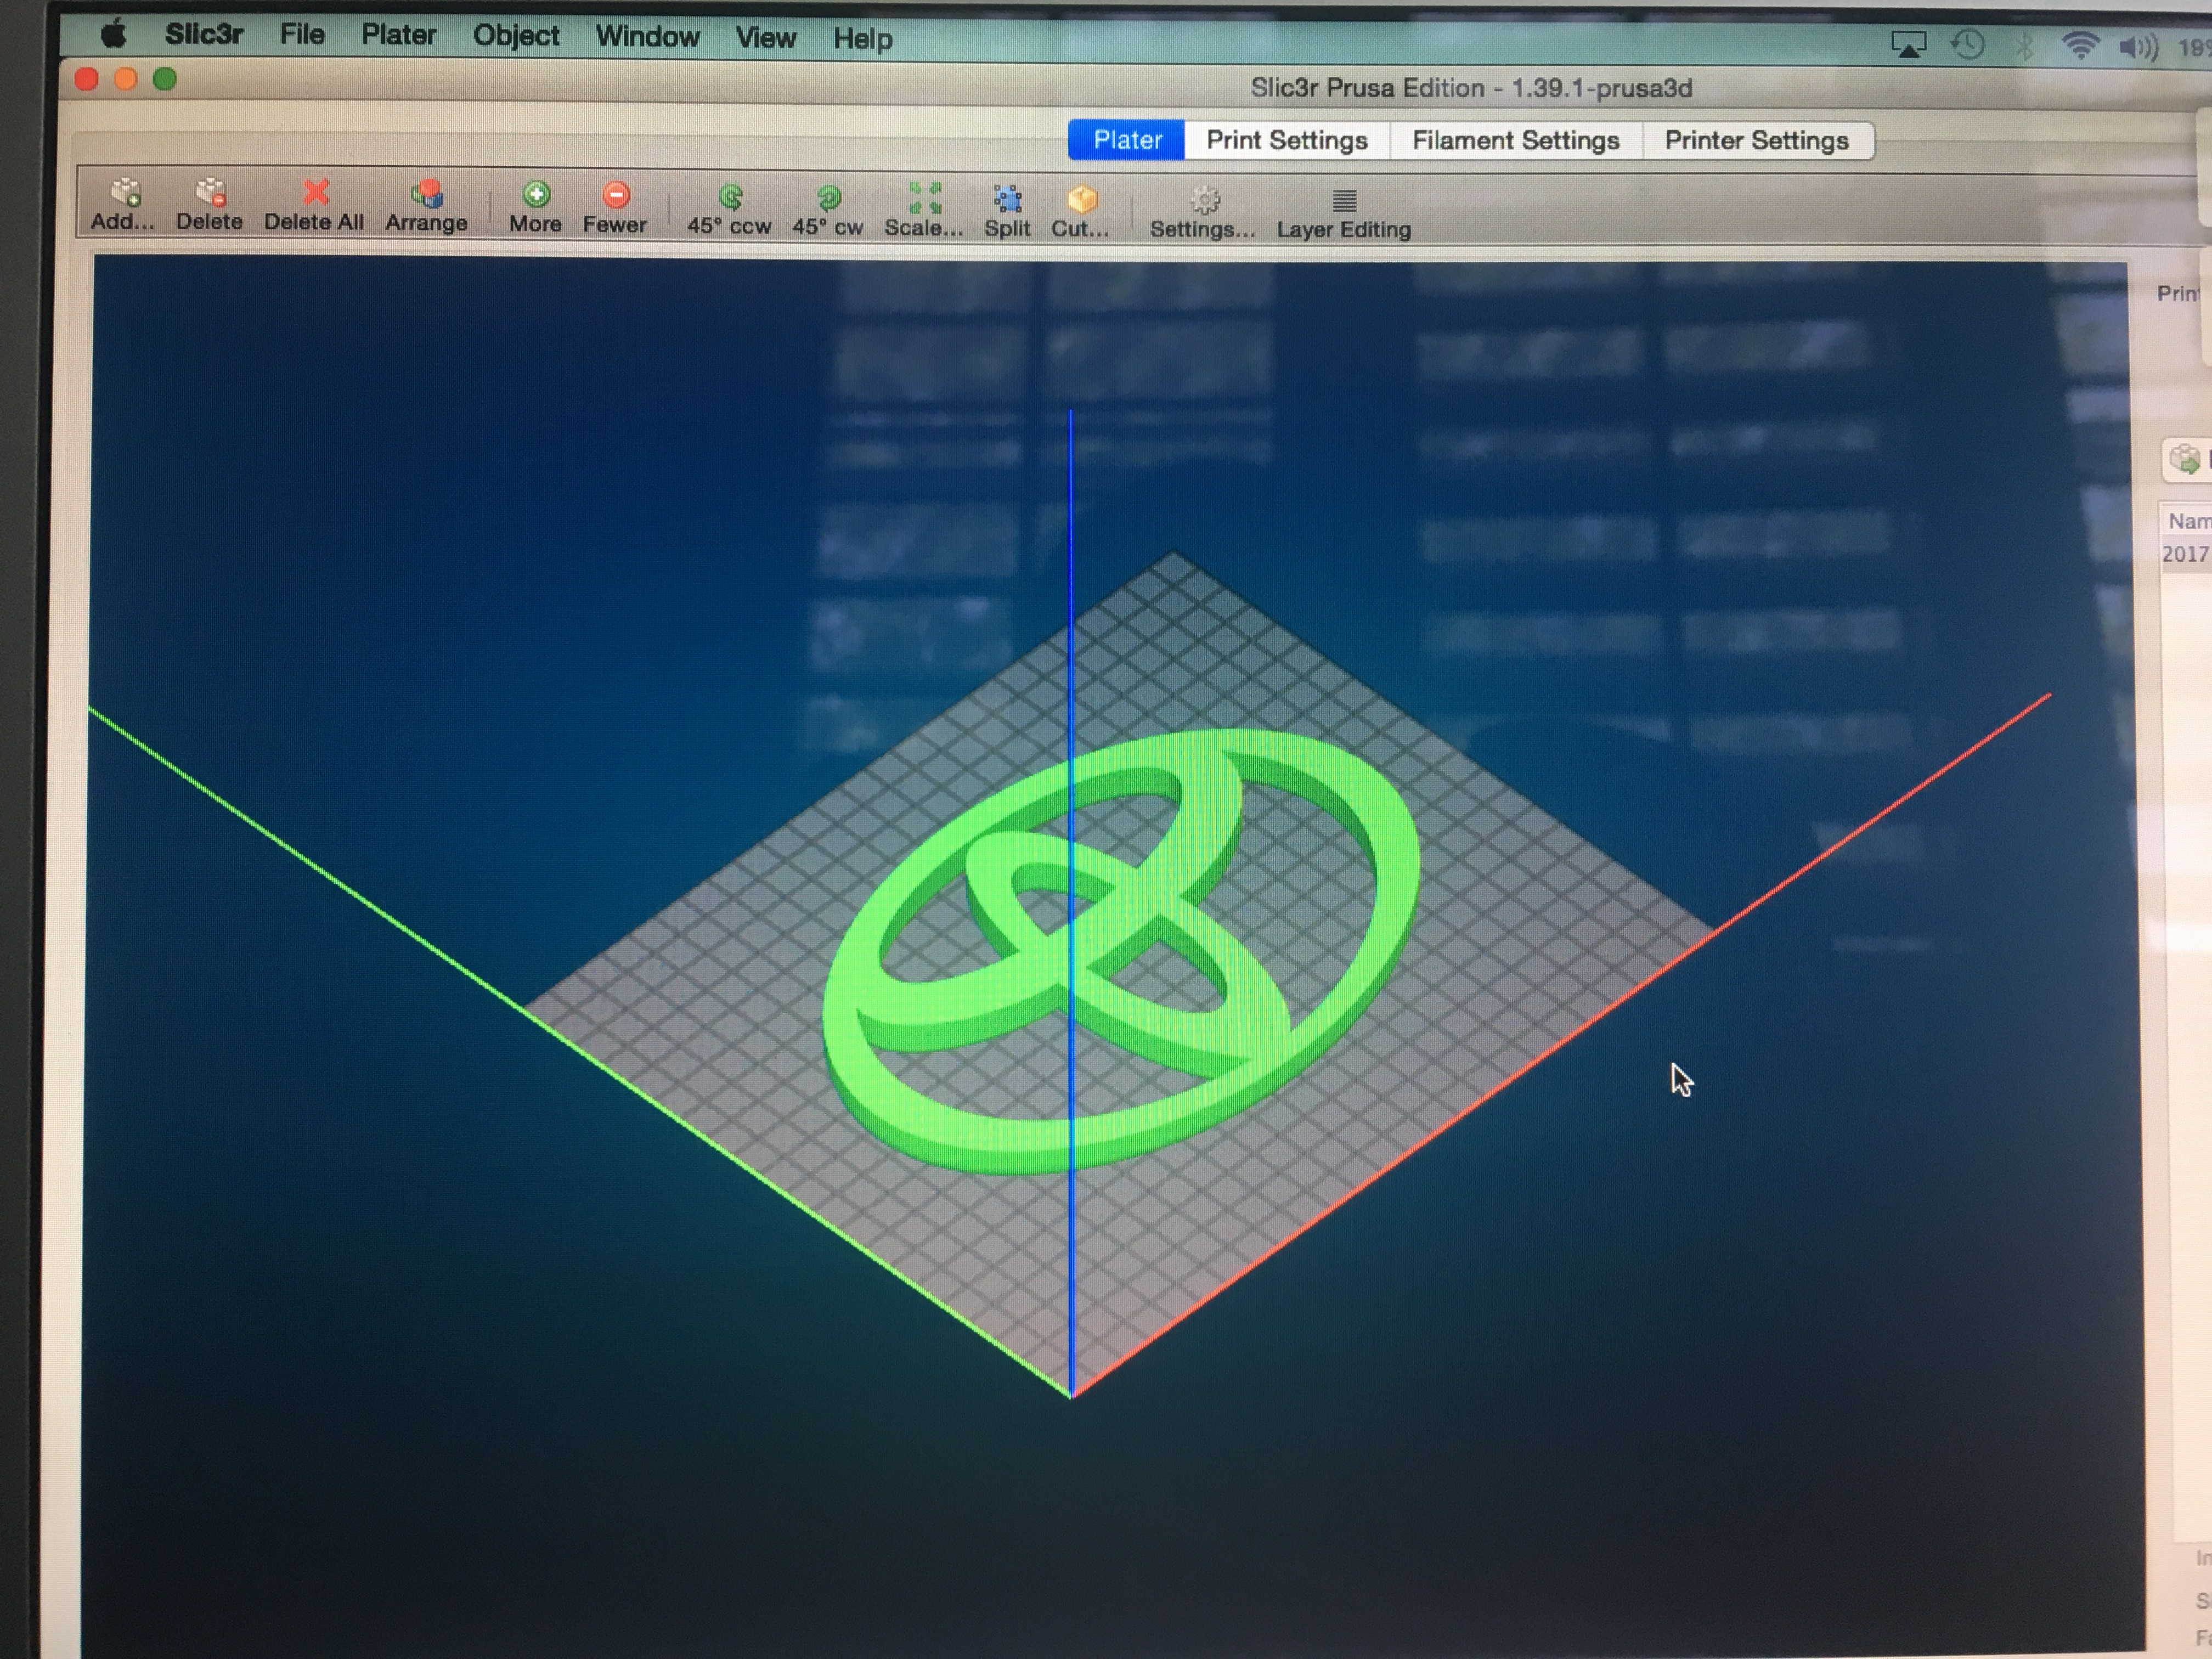This screenshot has width=2212, height=1659.
Task: Switch to the Plater tab
Action: 1127,139
